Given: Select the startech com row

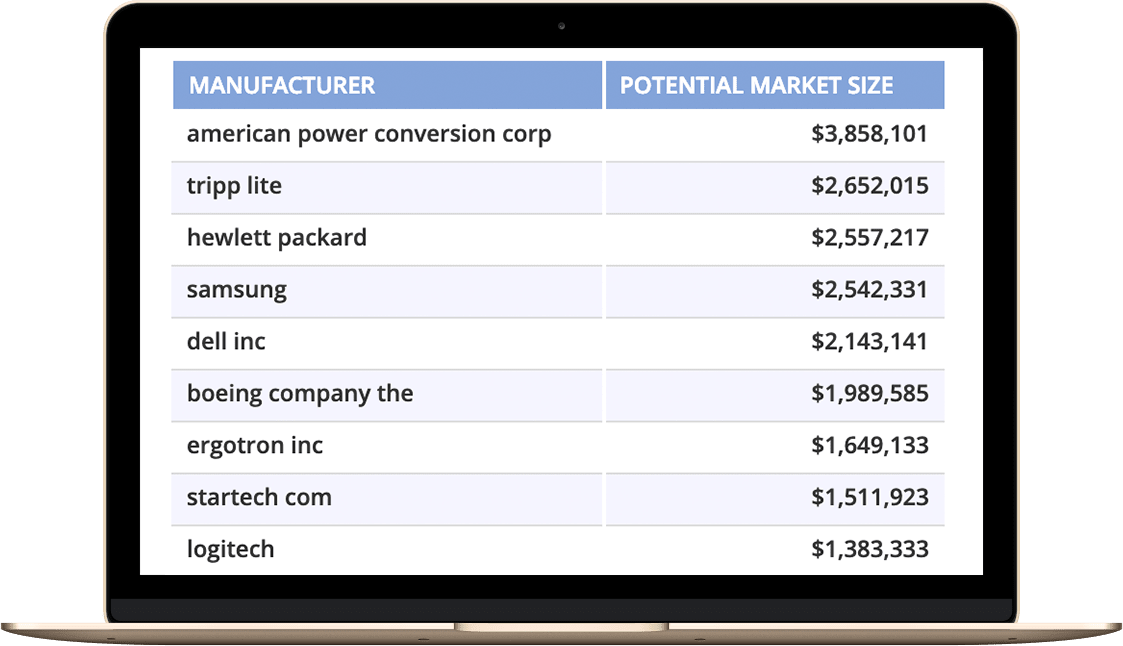Looking at the screenshot, I should pos(558,498).
